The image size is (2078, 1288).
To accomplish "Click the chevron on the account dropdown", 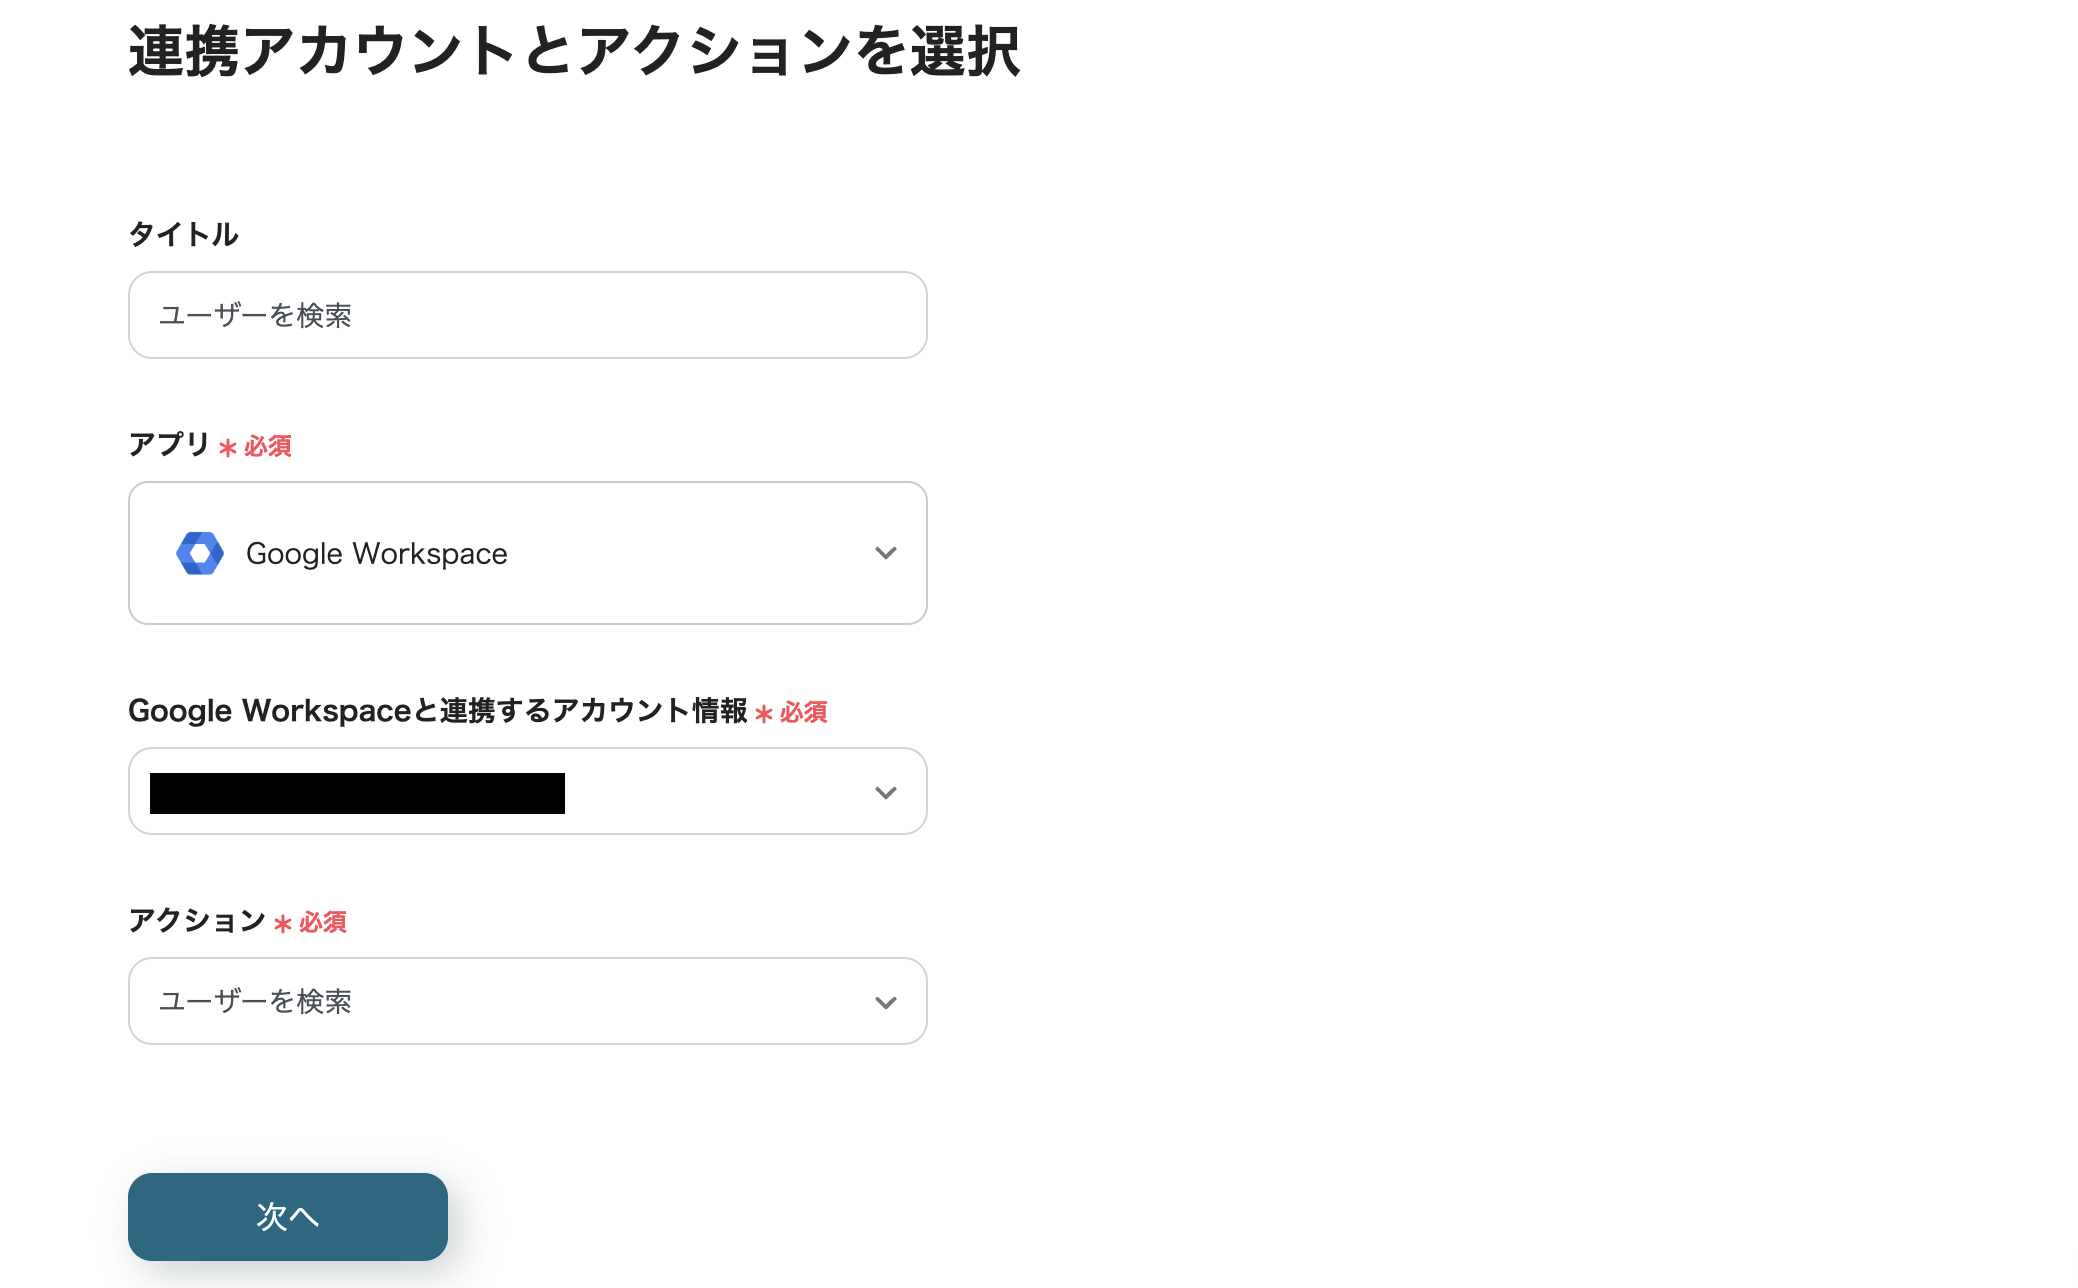I will click(885, 791).
